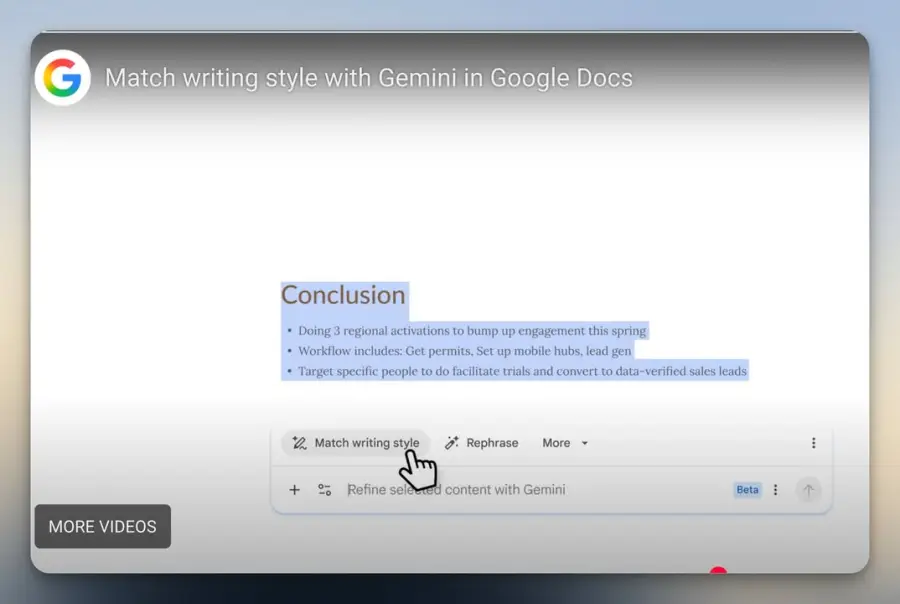Image resolution: width=900 pixels, height=604 pixels.
Task: Click the Match writing style button
Action: point(355,443)
